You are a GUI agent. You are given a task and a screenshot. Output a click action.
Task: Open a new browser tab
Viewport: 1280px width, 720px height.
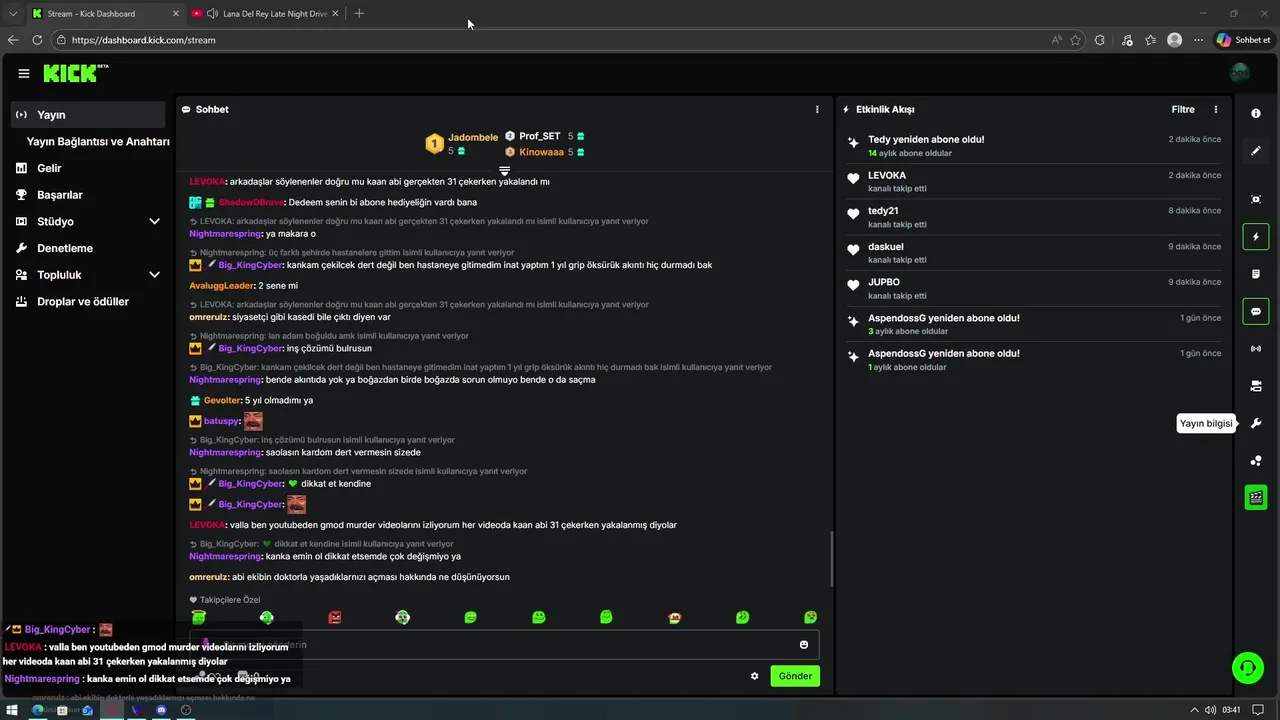coord(359,14)
